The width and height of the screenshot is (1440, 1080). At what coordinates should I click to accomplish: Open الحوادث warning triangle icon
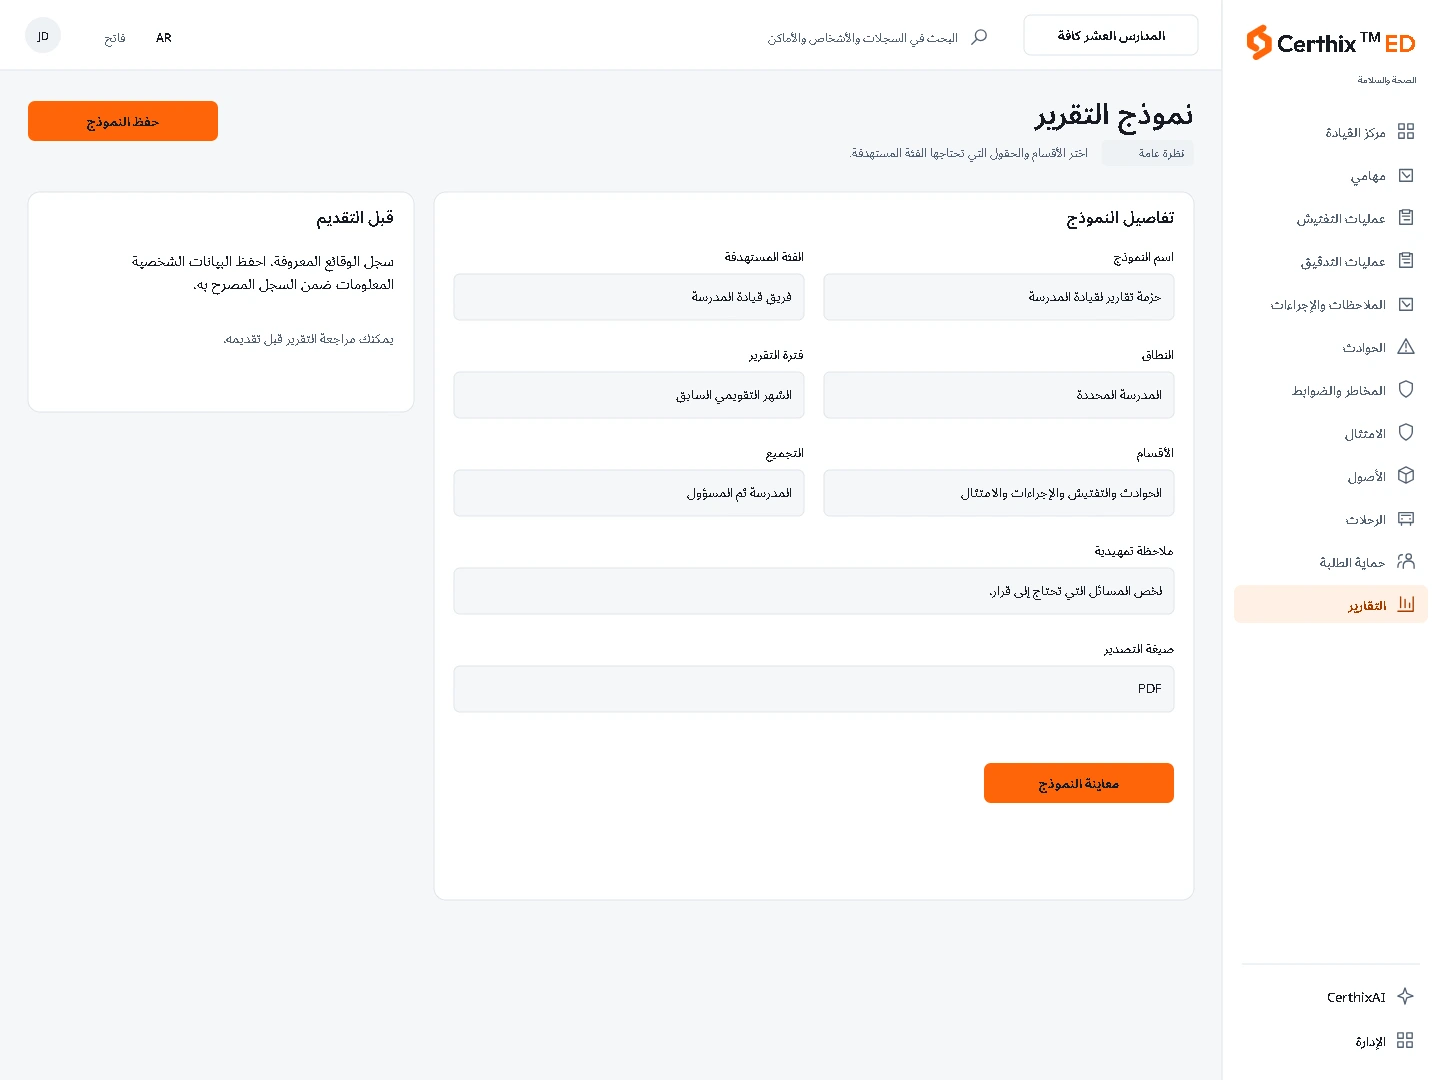(x=1405, y=347)
